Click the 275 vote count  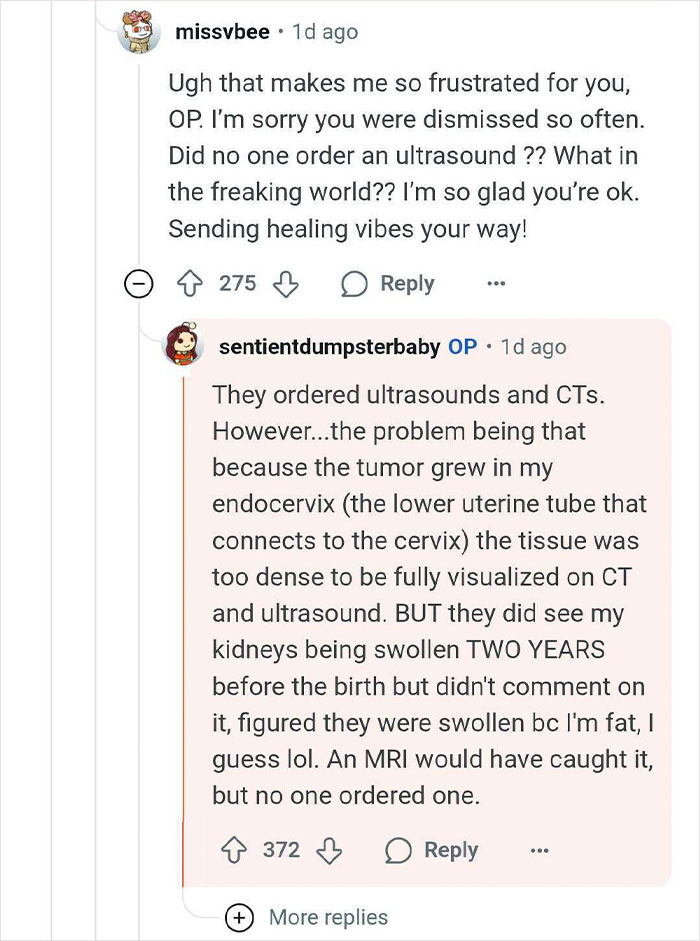[x=238, y=284]
